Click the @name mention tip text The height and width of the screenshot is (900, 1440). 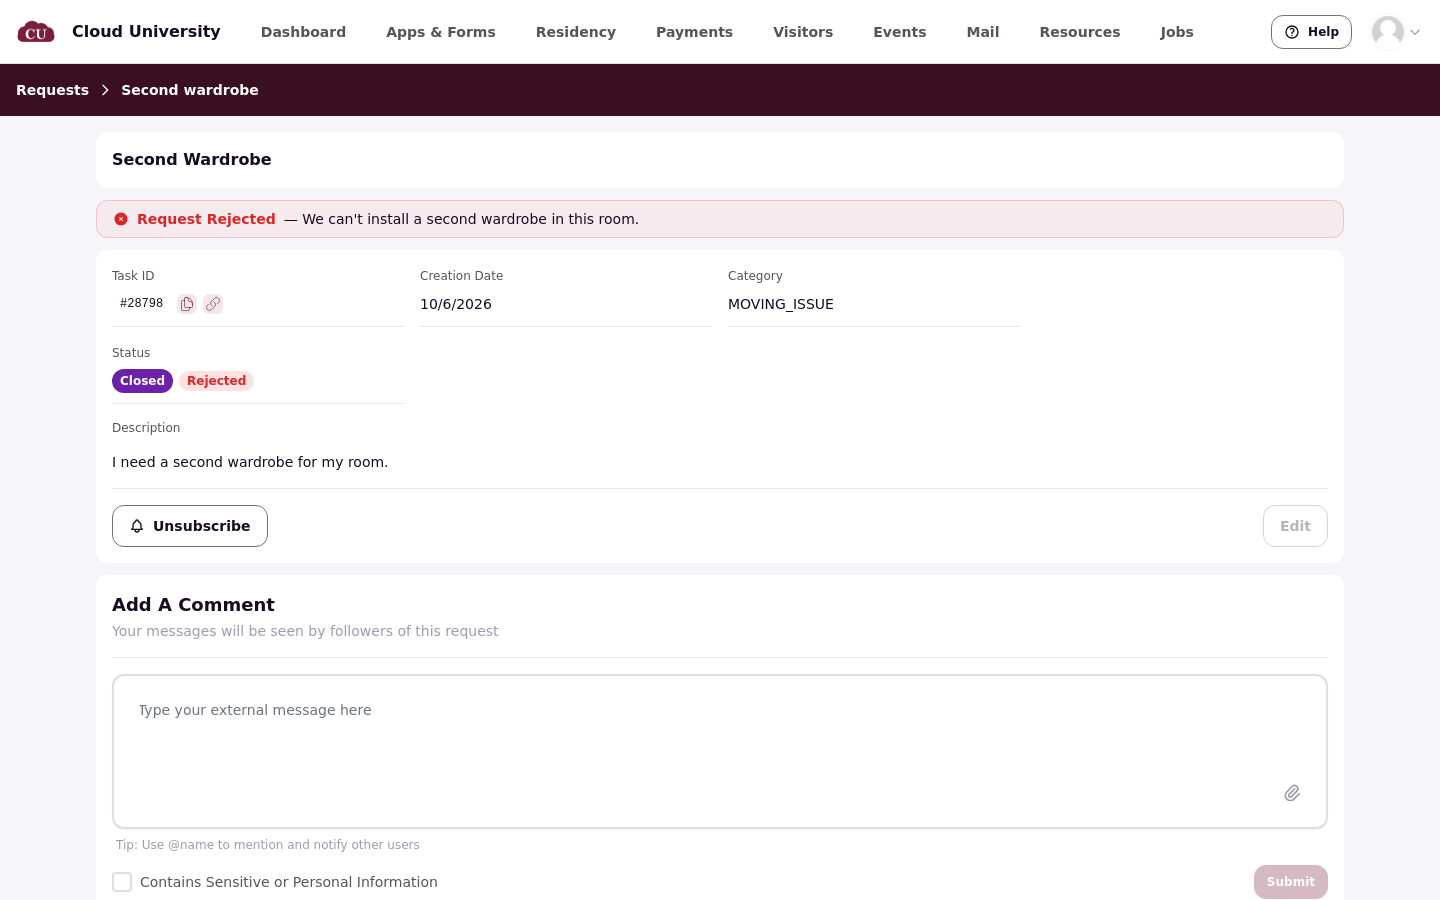click(x=268, y=845)
